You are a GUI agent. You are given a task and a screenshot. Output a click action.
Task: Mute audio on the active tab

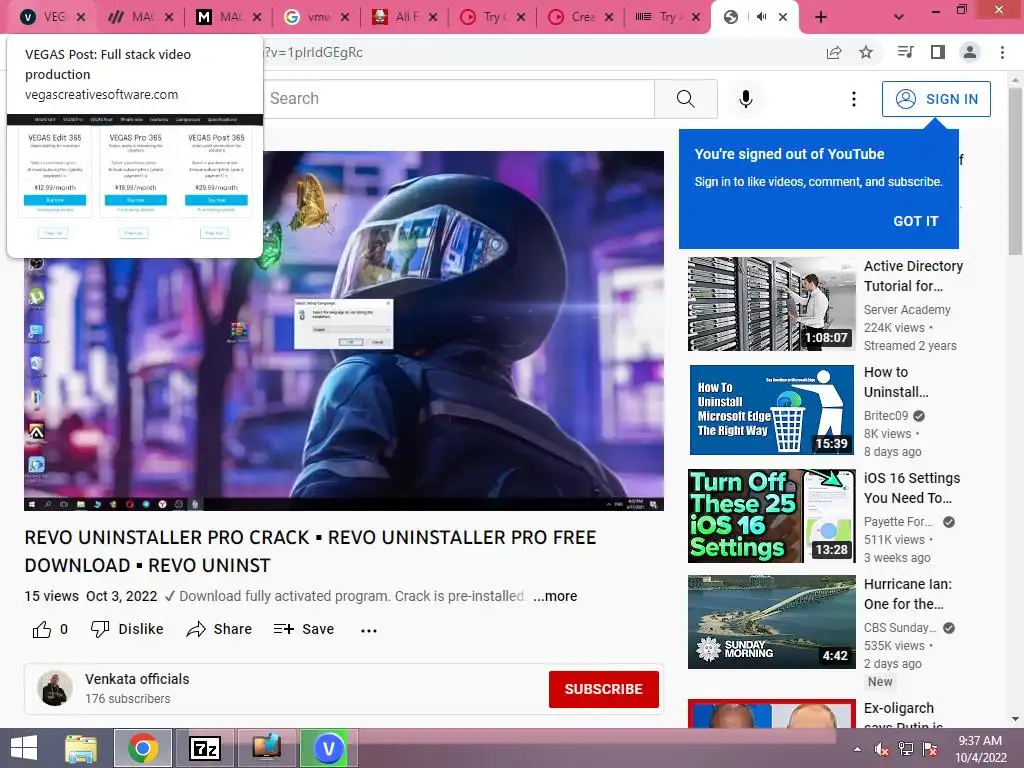coord(761,17)
